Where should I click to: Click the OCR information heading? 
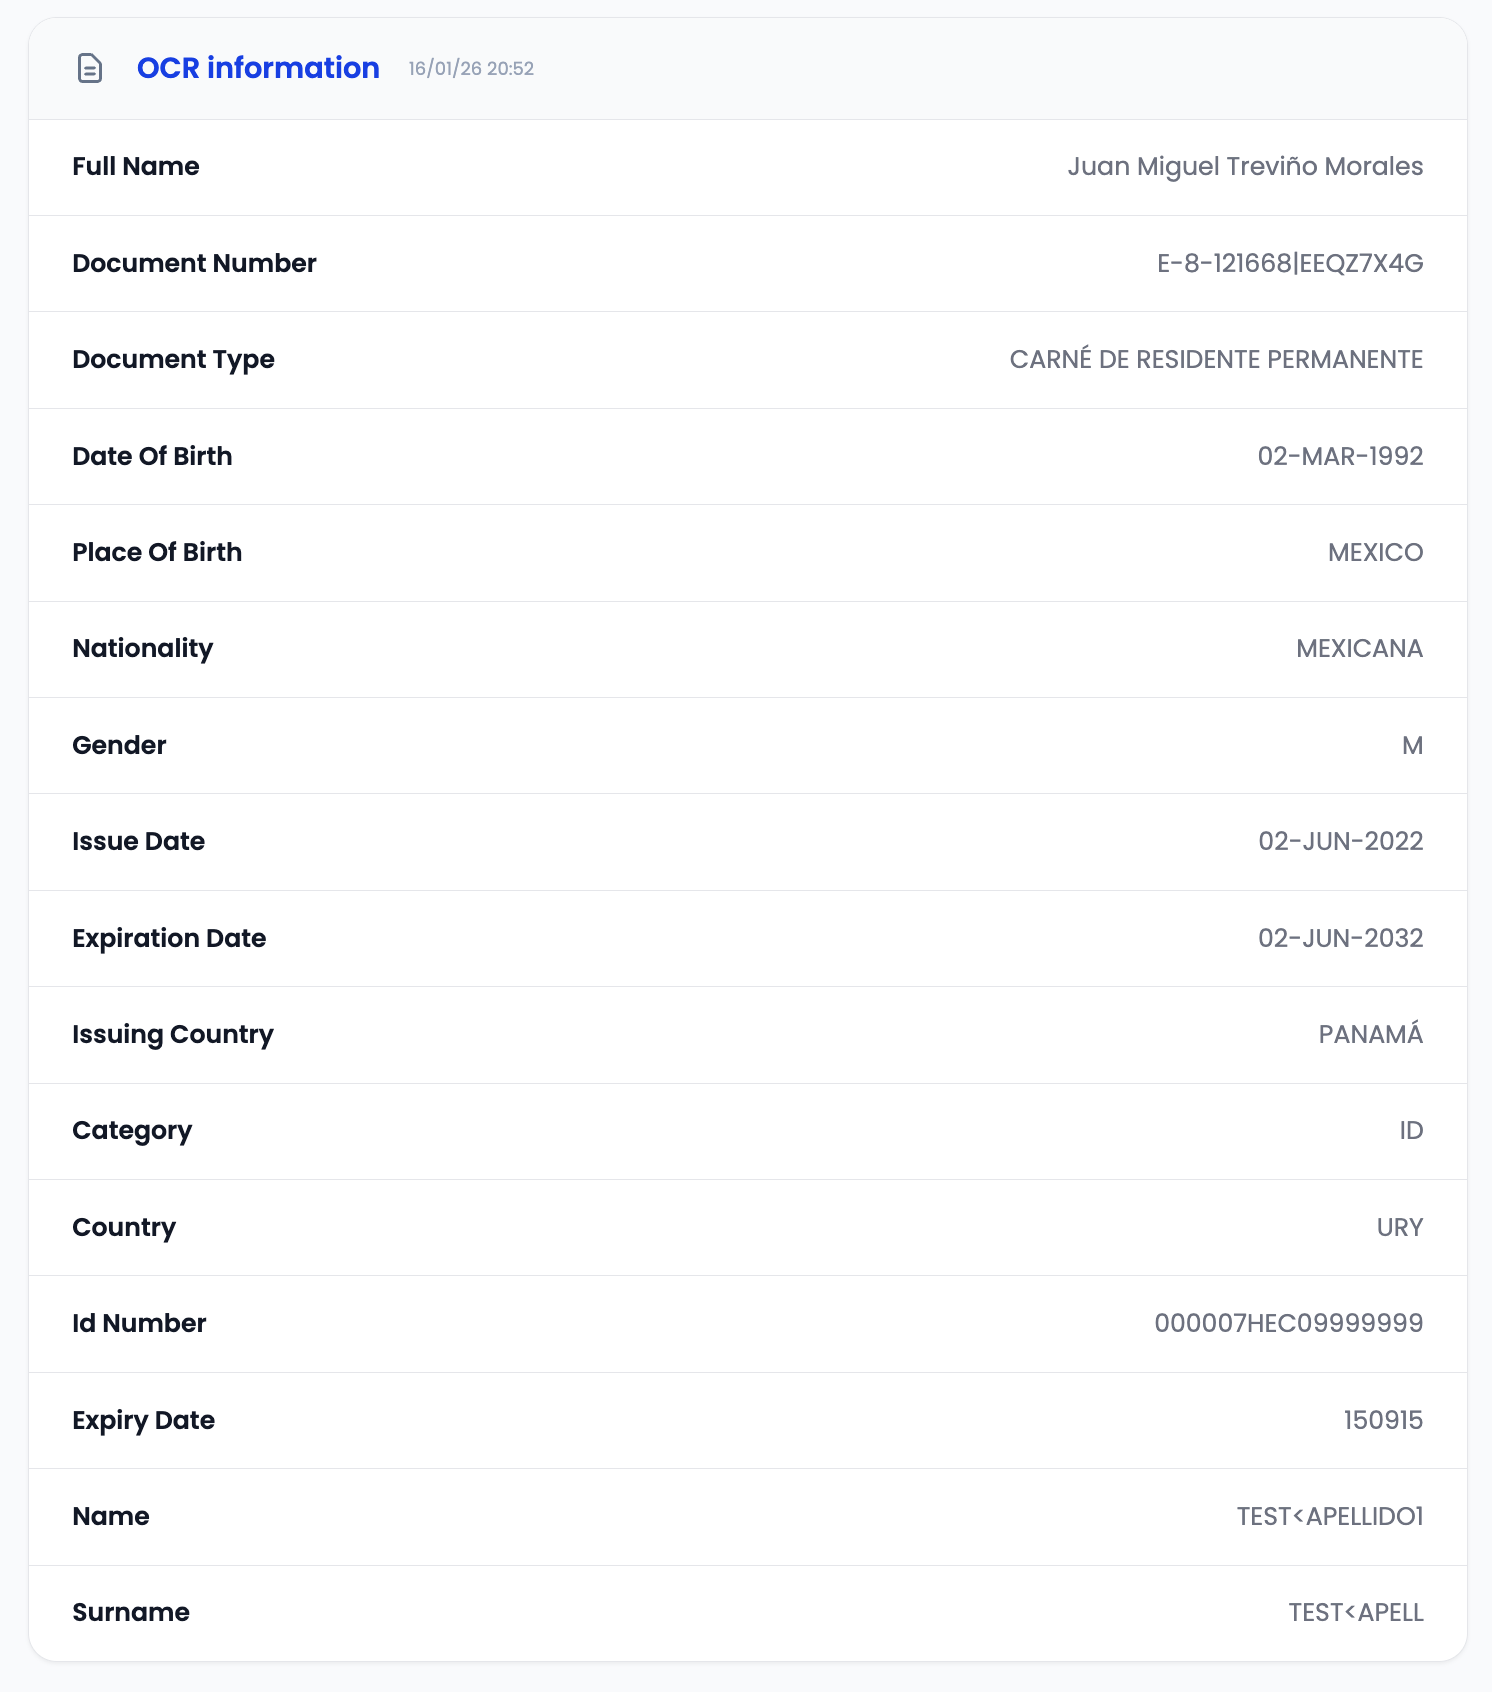(258, 68)
